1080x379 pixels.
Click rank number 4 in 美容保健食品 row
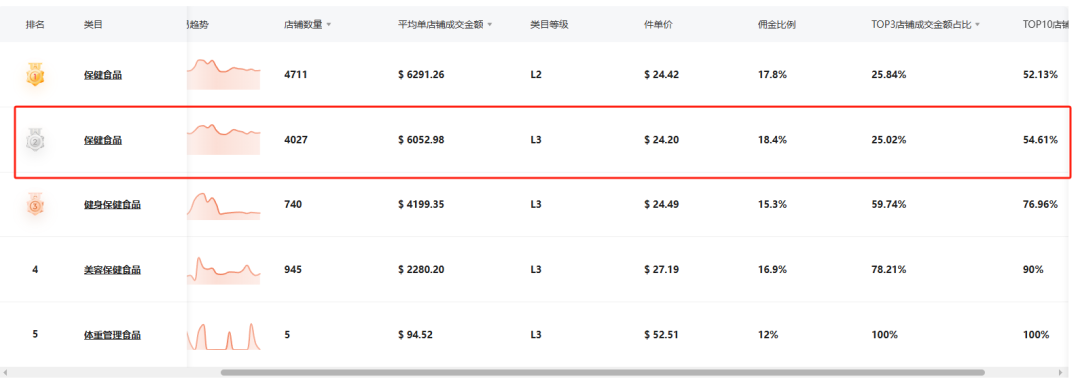tap(35, 270)
